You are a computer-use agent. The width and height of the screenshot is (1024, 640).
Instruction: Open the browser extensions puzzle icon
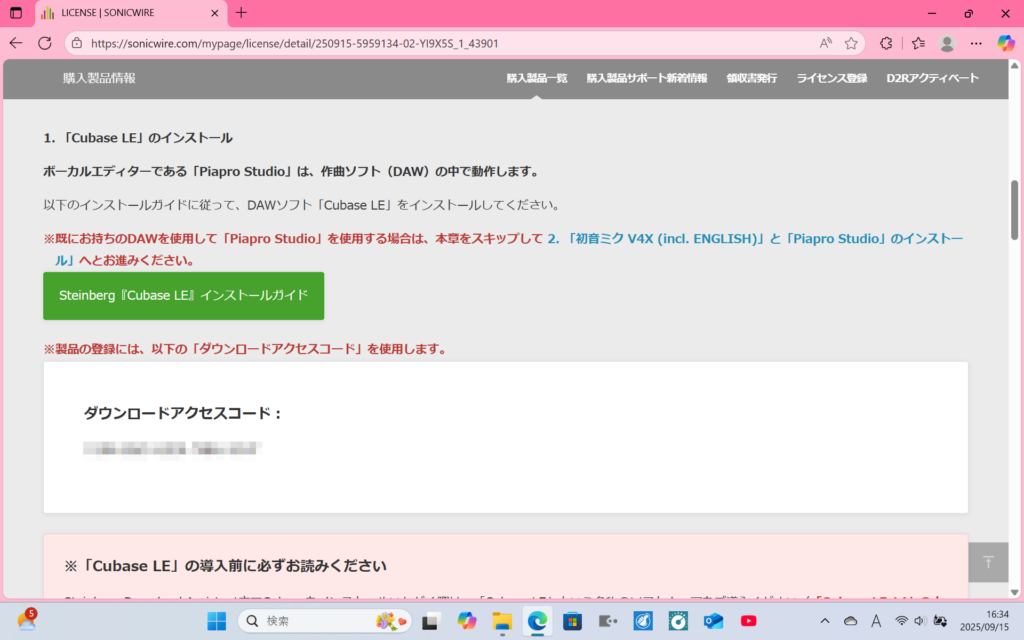pyautogui.click(x=886, y=43)
